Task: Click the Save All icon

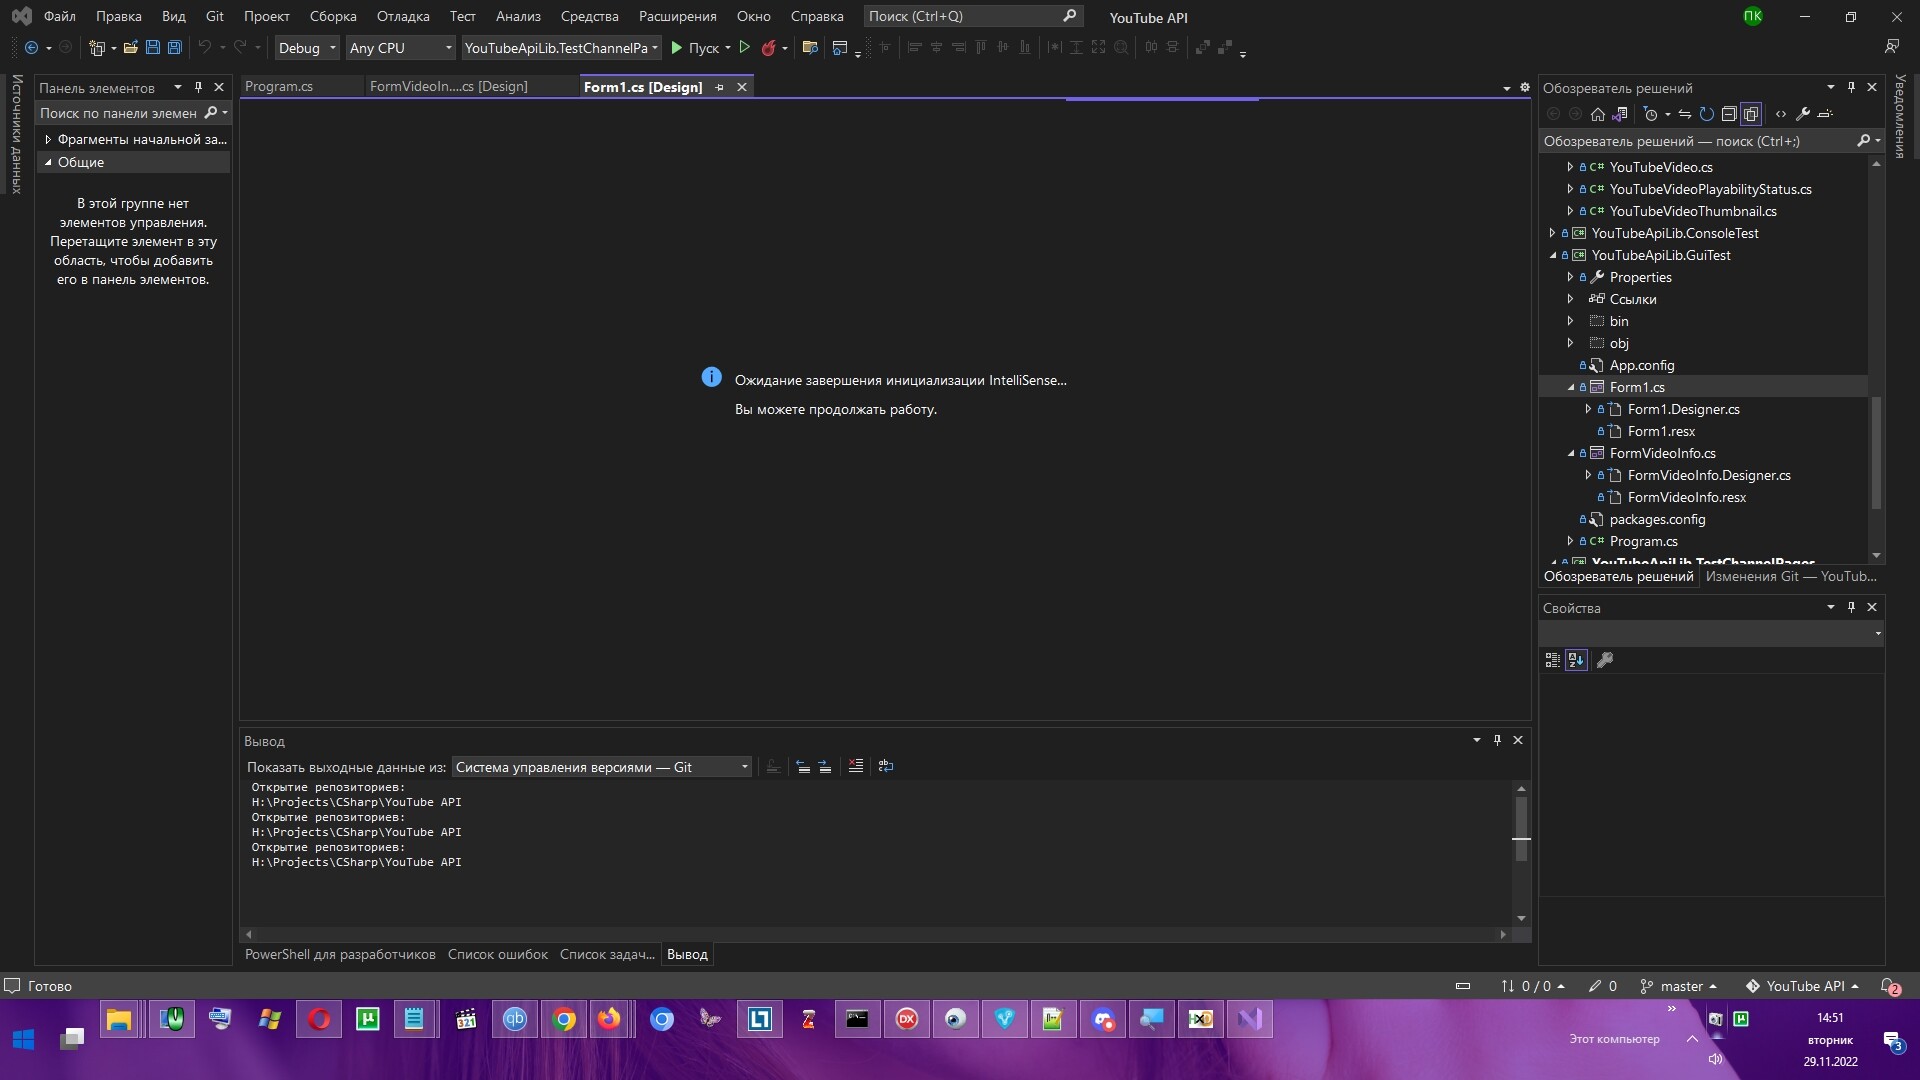Action: (174, 47)
